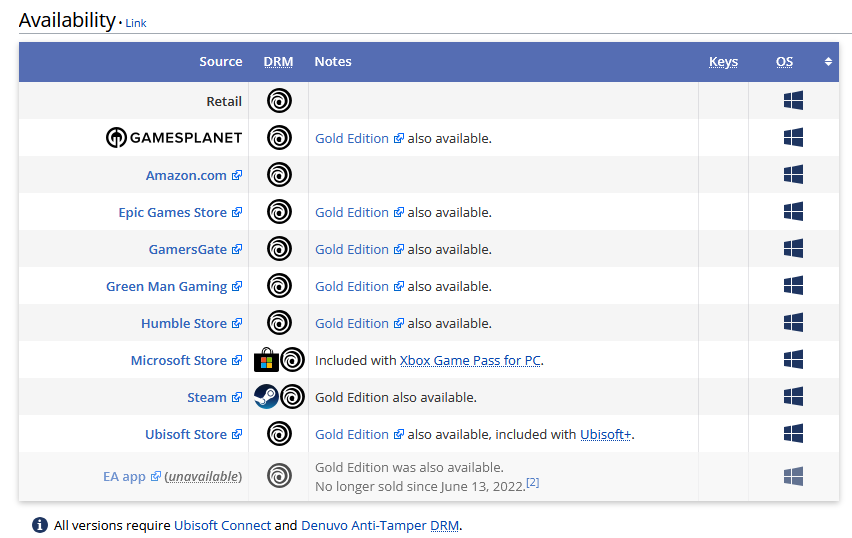Click Ubisoft Connect icon in Epic Games Store row
Viewport: 852px width, 538px height.
[x=279, y=211]
